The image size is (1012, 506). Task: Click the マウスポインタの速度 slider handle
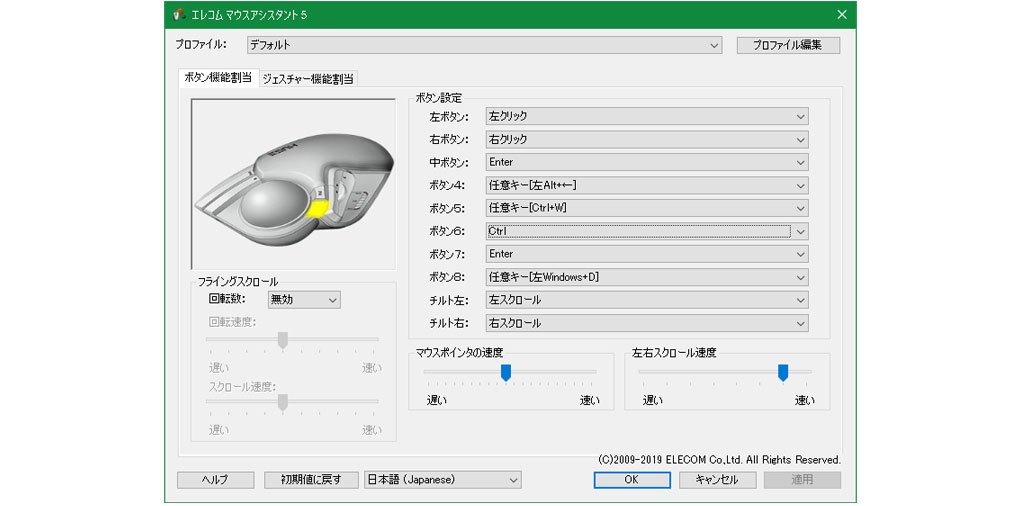506,372
